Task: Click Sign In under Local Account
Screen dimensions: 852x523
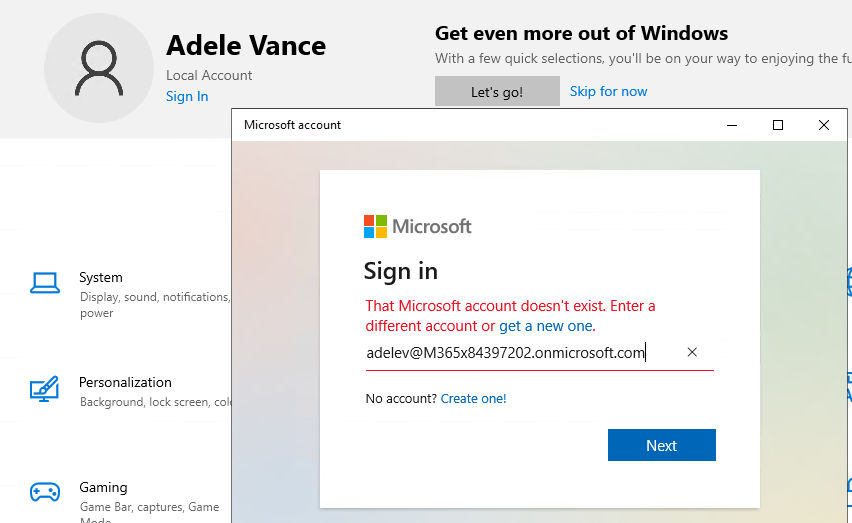Action: click(x=187, y=96)
